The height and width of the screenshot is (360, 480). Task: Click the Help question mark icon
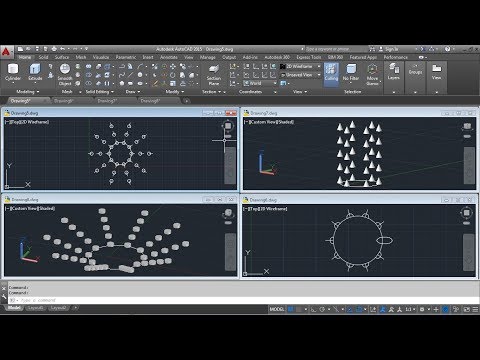pyautogui.click(x=448, y=49)
